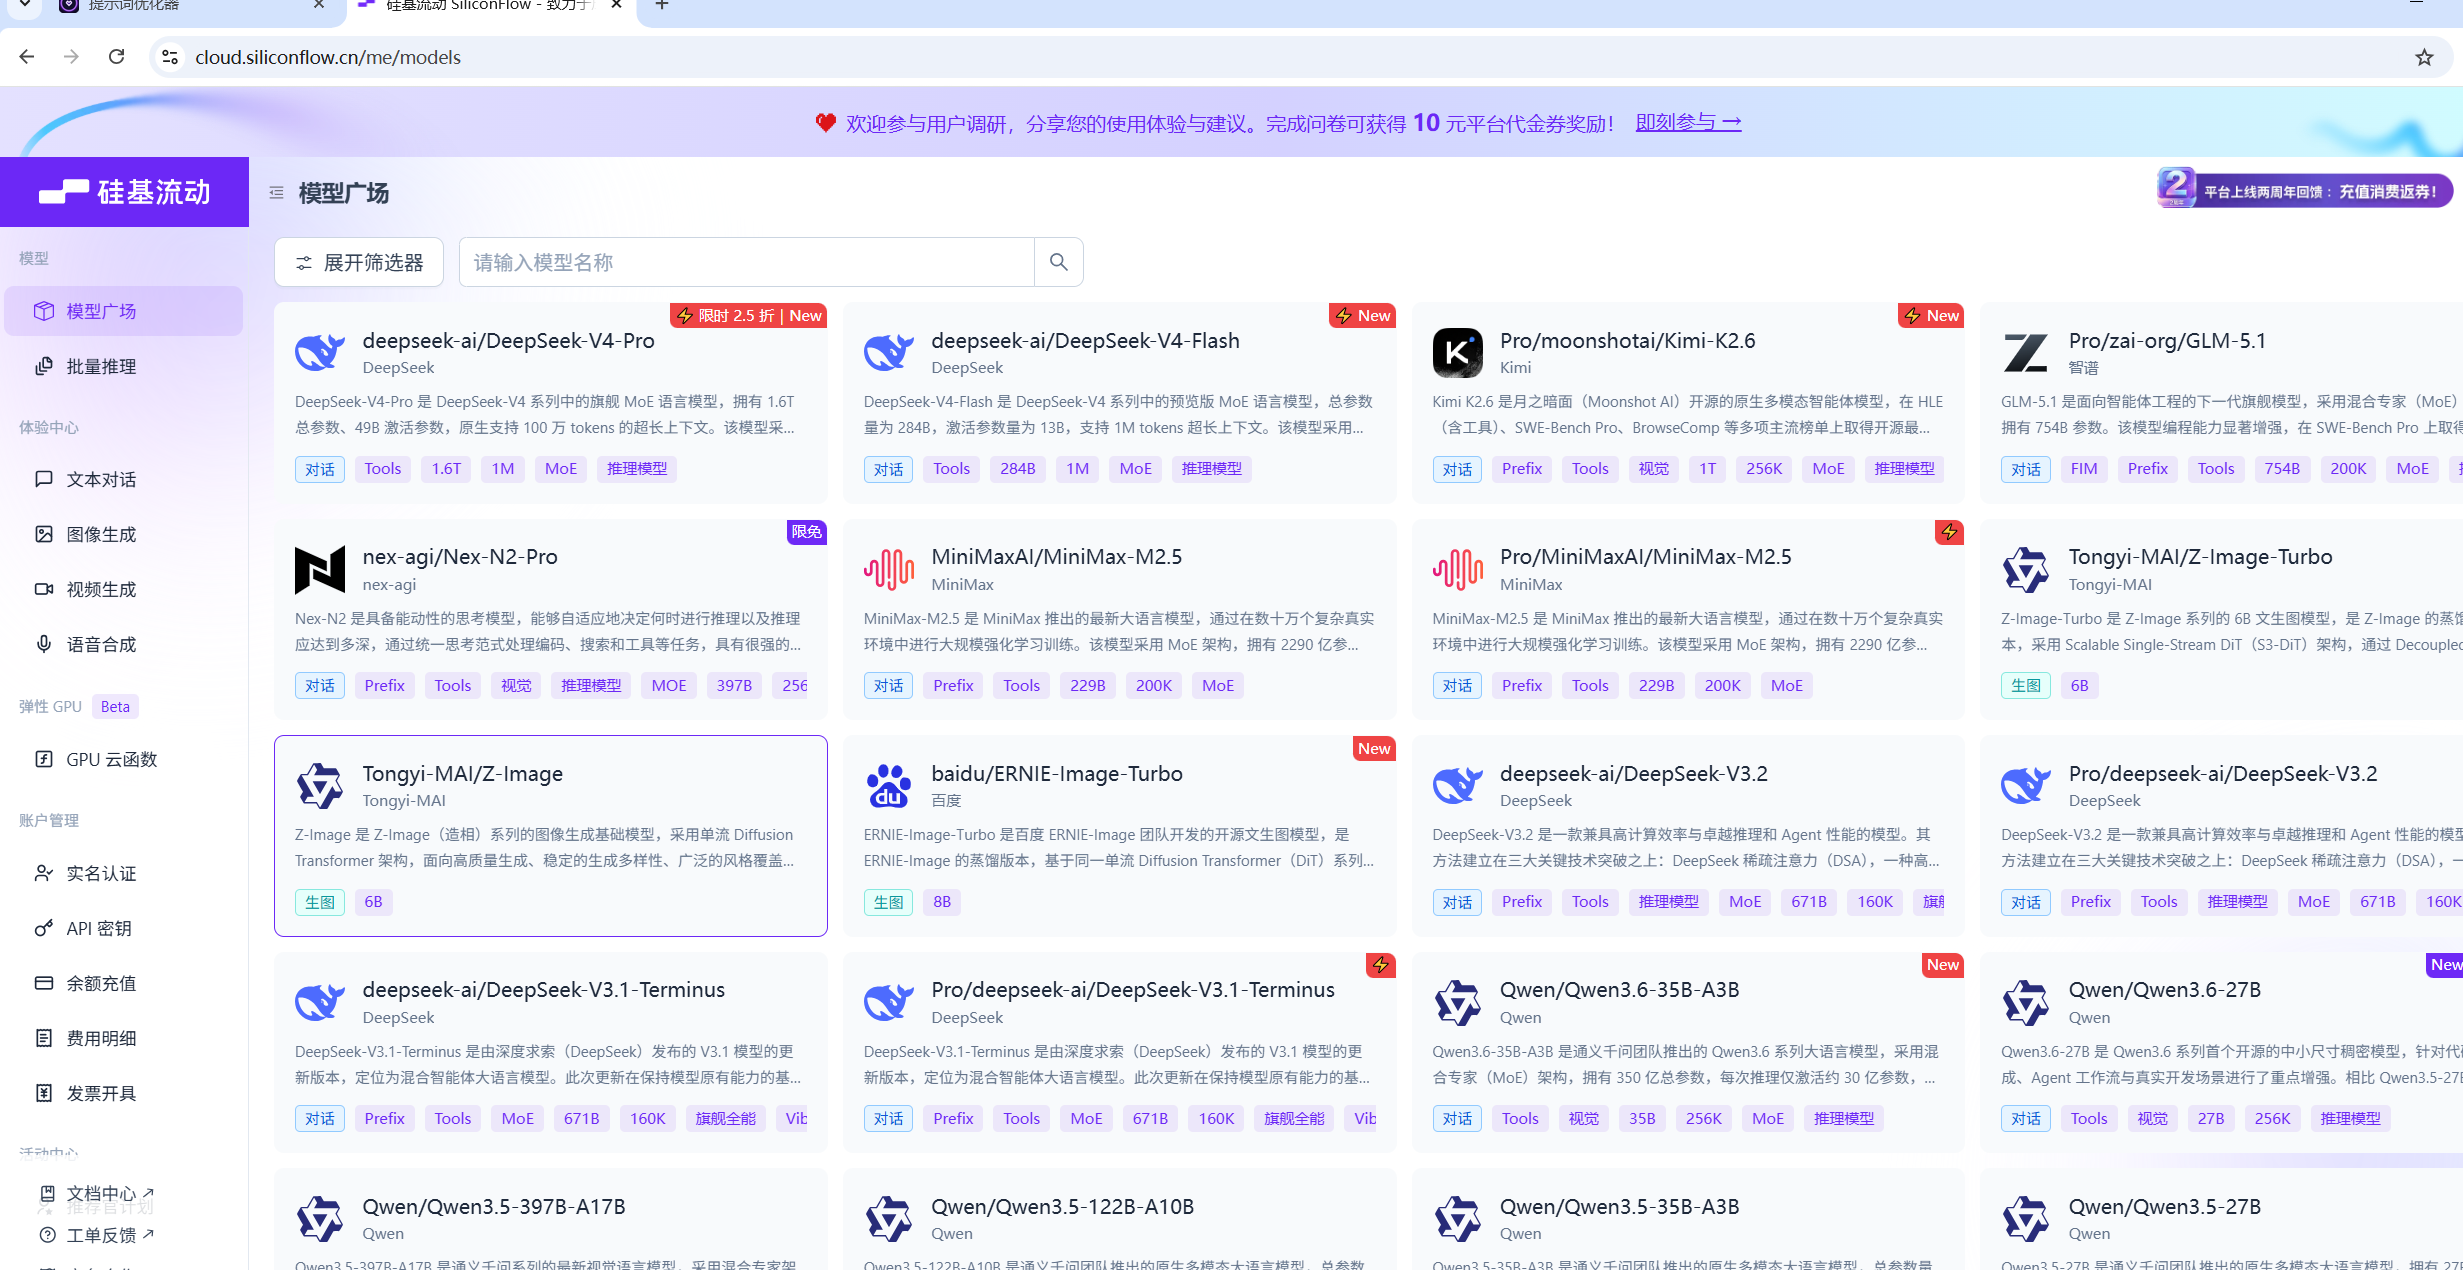Open a new browser tab
The image size is (2463, 1270).
tap(661, 5)
